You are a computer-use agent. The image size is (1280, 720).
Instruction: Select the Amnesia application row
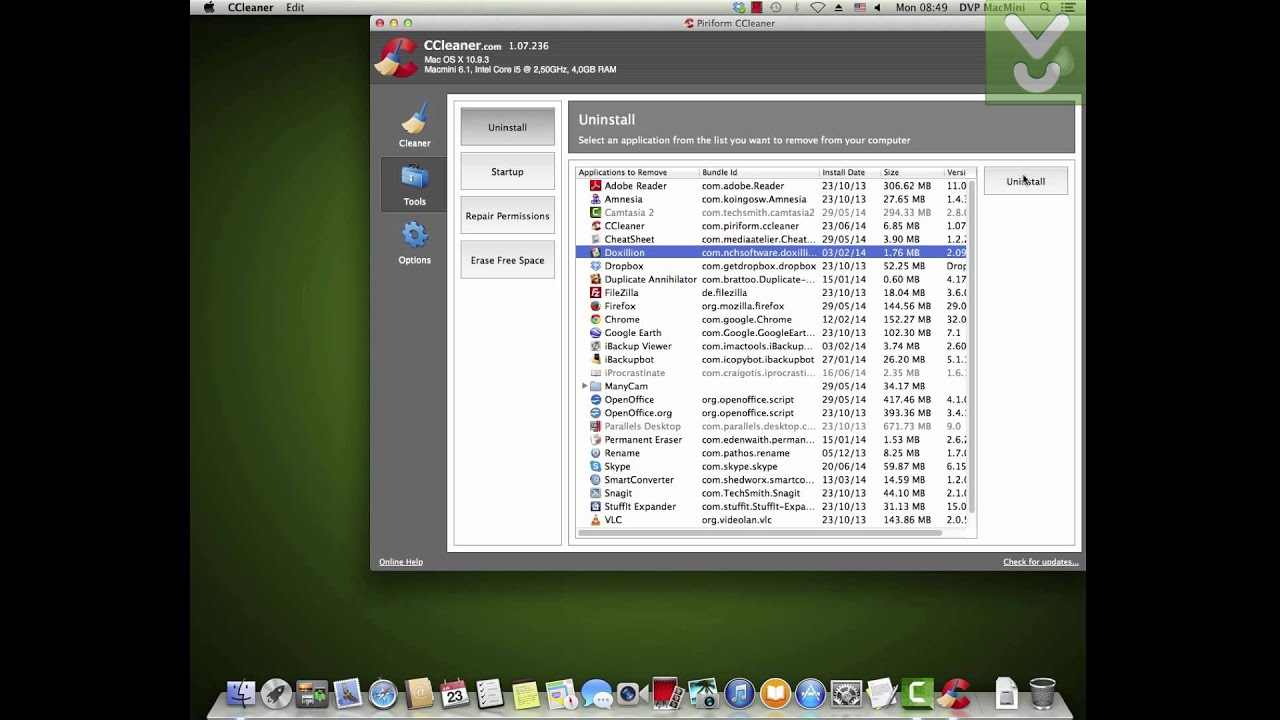click(x=771, y=199)
